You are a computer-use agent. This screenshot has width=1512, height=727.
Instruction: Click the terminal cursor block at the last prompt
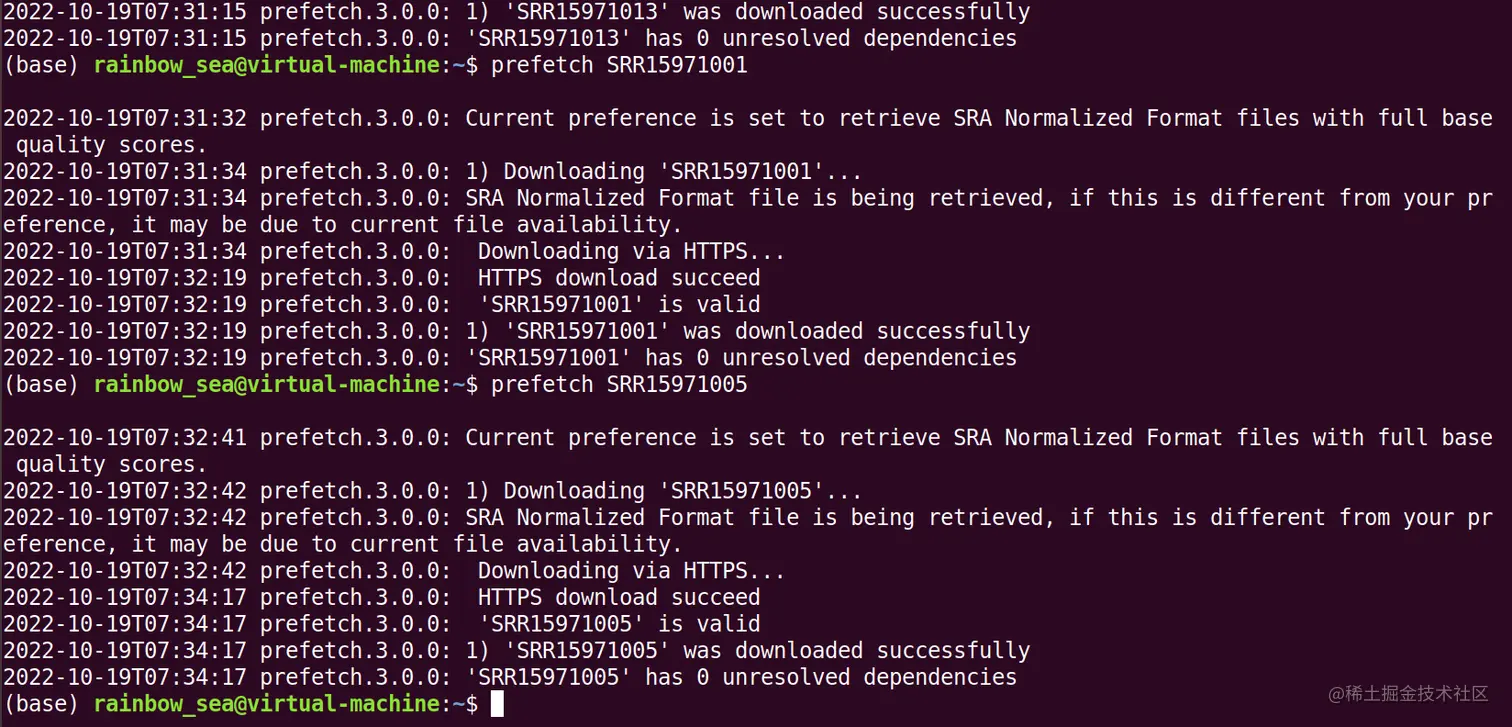point(497,704)
